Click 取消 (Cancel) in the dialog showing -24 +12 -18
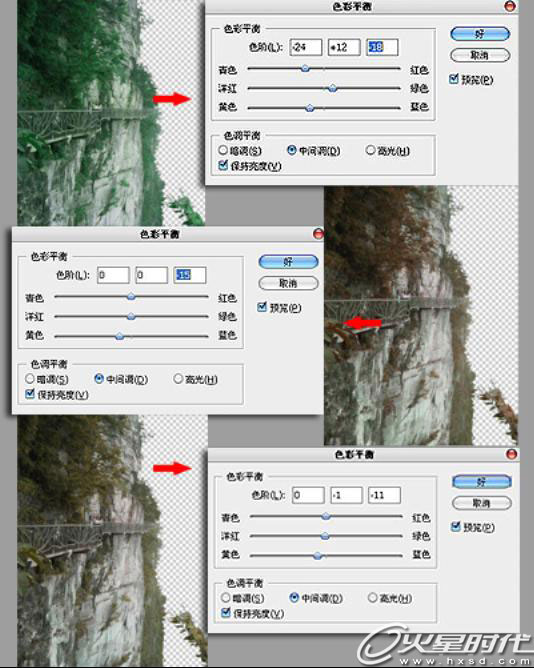This screenshot has width=534, height=668. (479, 55)
